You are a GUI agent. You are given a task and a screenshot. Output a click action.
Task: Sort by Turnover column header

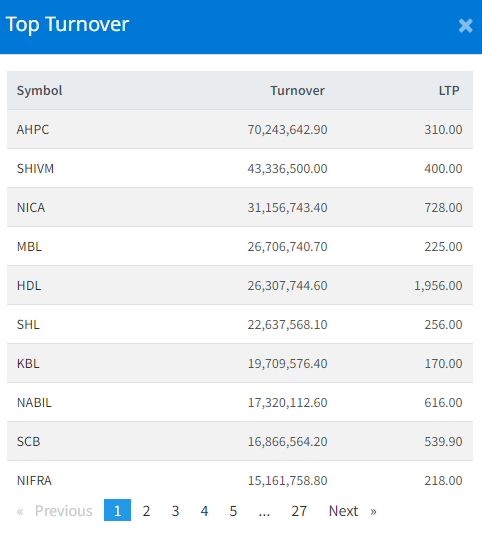coord(297,91)
